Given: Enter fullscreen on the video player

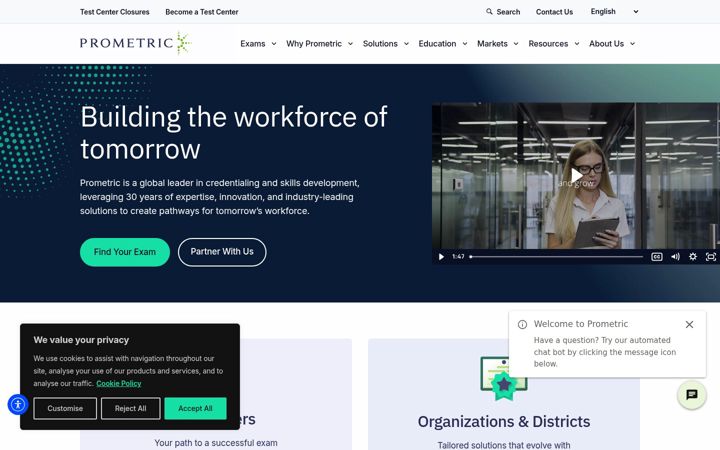Looking at the screenshot, I should tap(710, 257).
